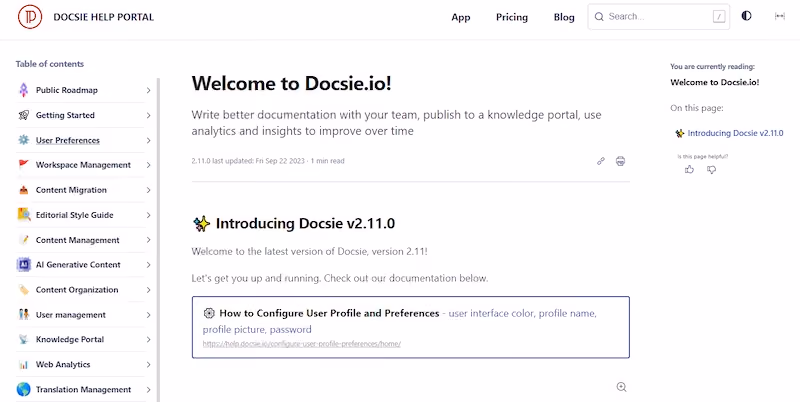This screenshot has width=800, height=402.
Task: Expand the Content Organization chevron
Action: [x=148, y=290]
